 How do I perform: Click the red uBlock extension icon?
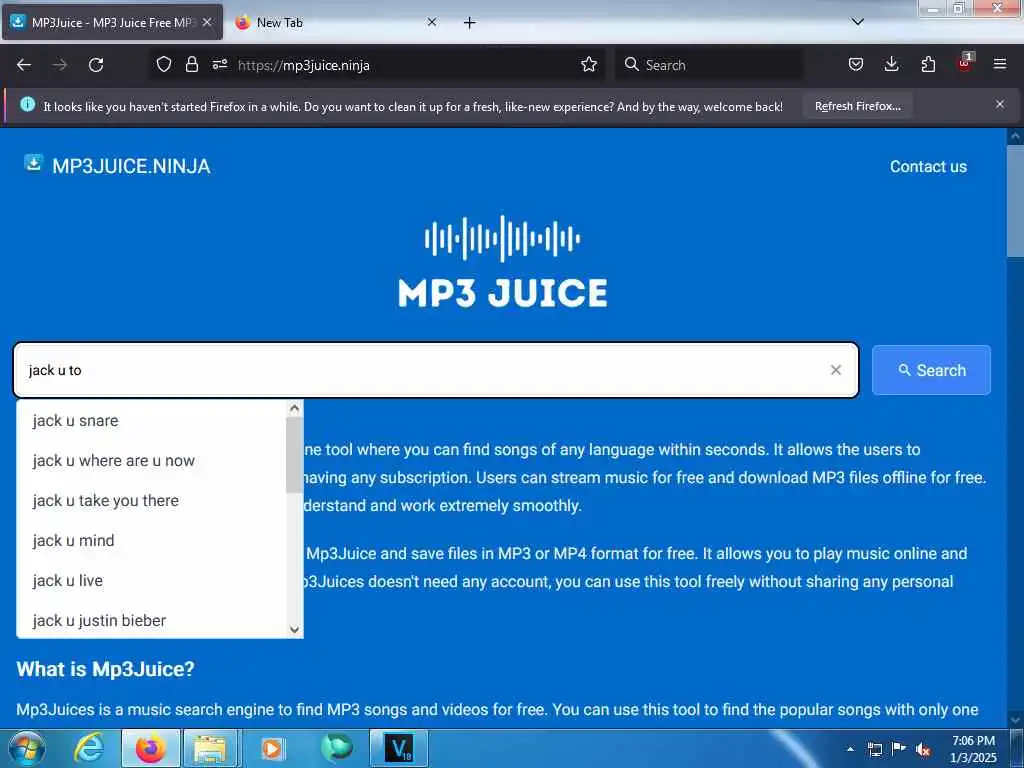pos(965,63)
